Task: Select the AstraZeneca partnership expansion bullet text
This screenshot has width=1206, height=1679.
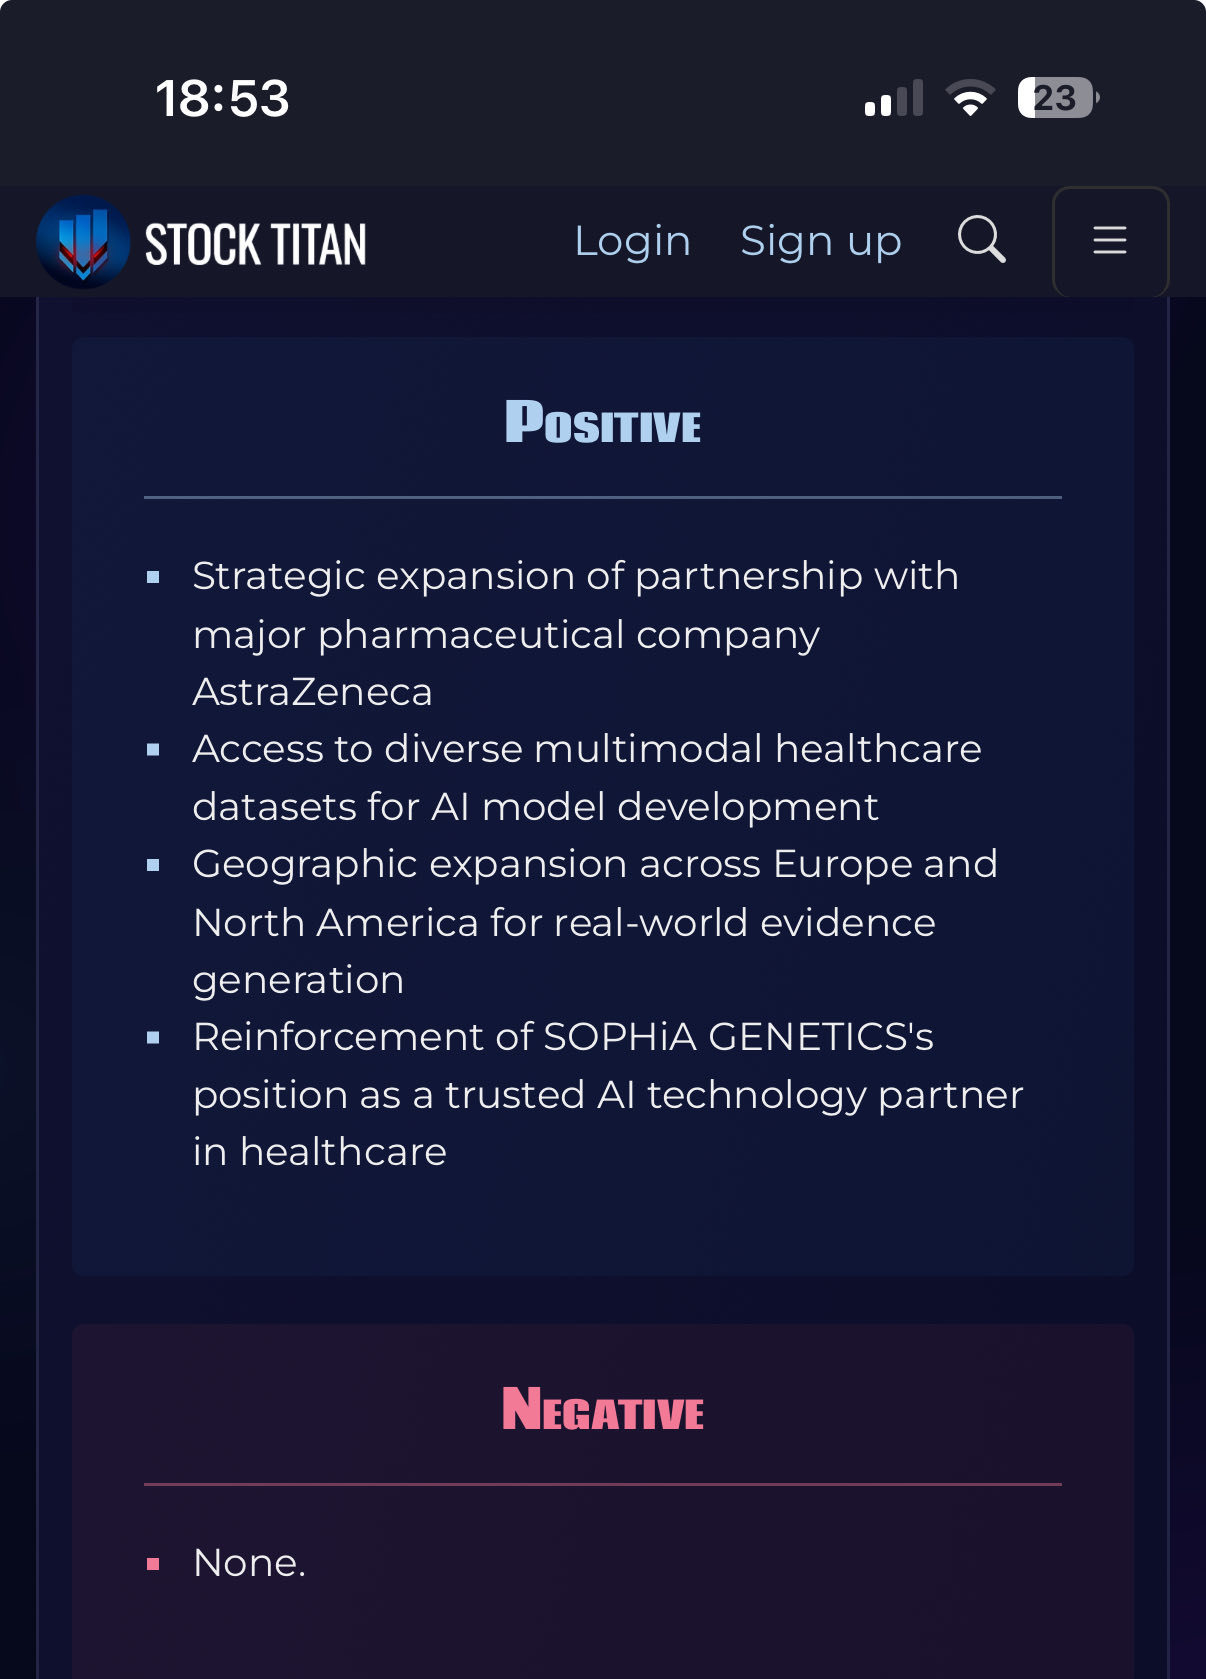Action: coord(575,634)
